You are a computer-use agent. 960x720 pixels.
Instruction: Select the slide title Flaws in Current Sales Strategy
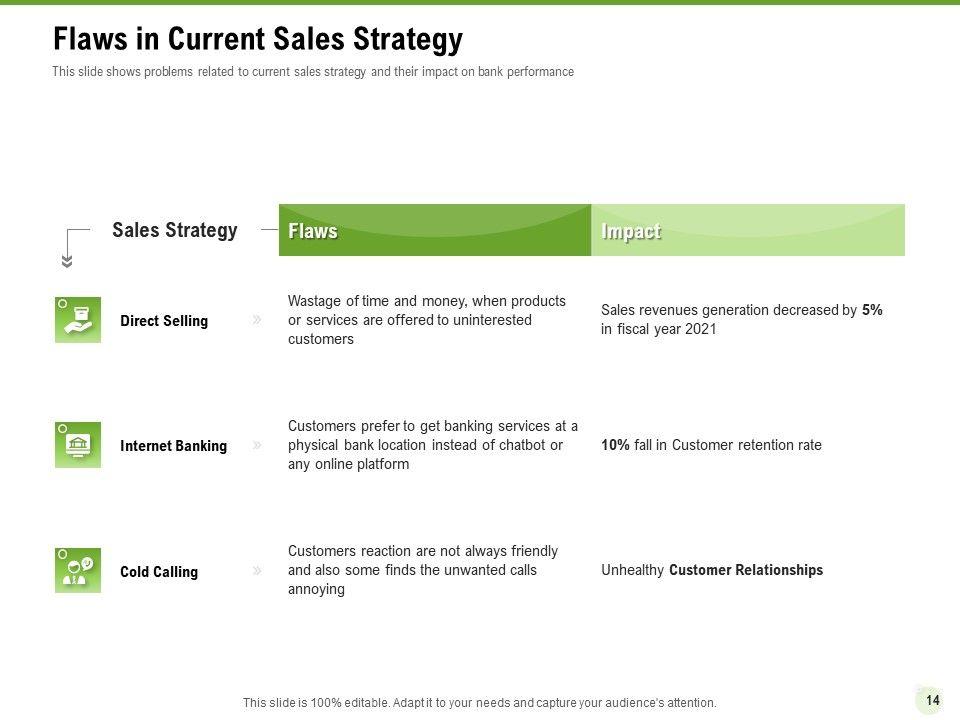(x=258, y=39)
